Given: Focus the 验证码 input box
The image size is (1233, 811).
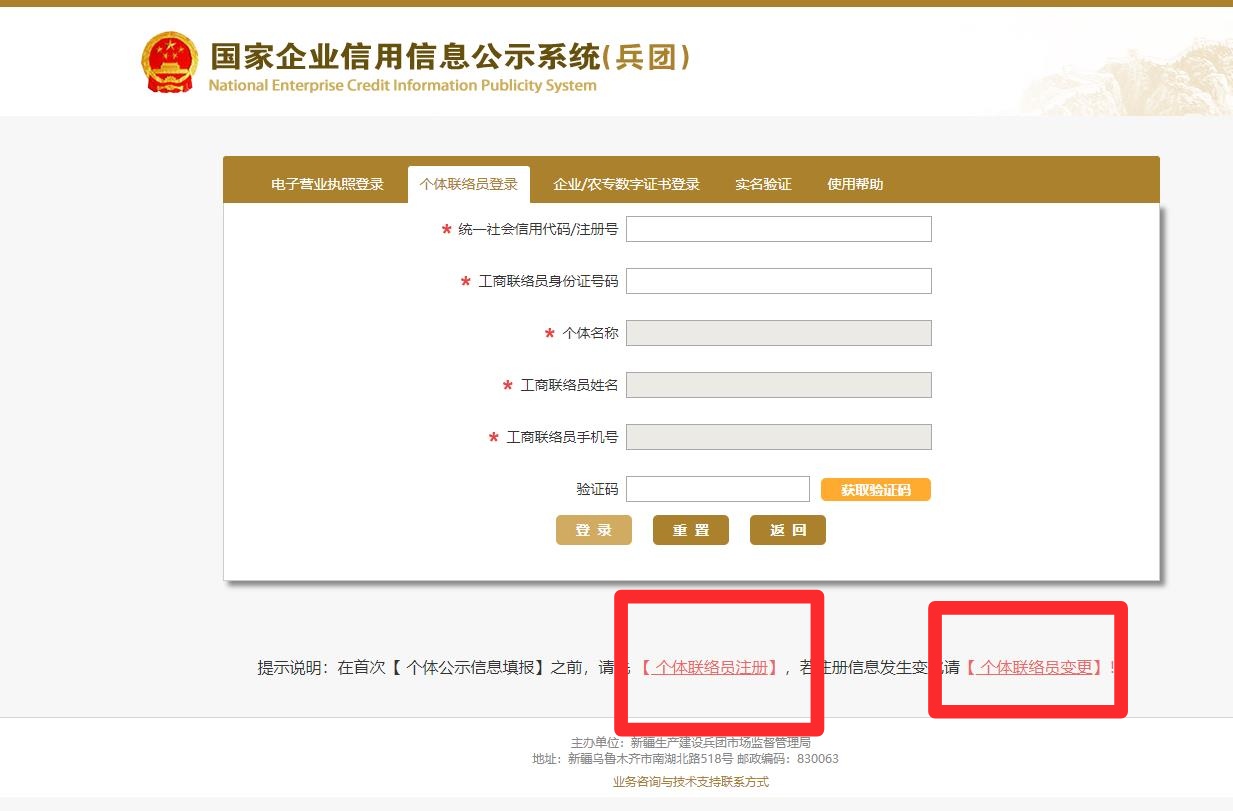Looking at the screenshot, I should click(x=717, y=489).
